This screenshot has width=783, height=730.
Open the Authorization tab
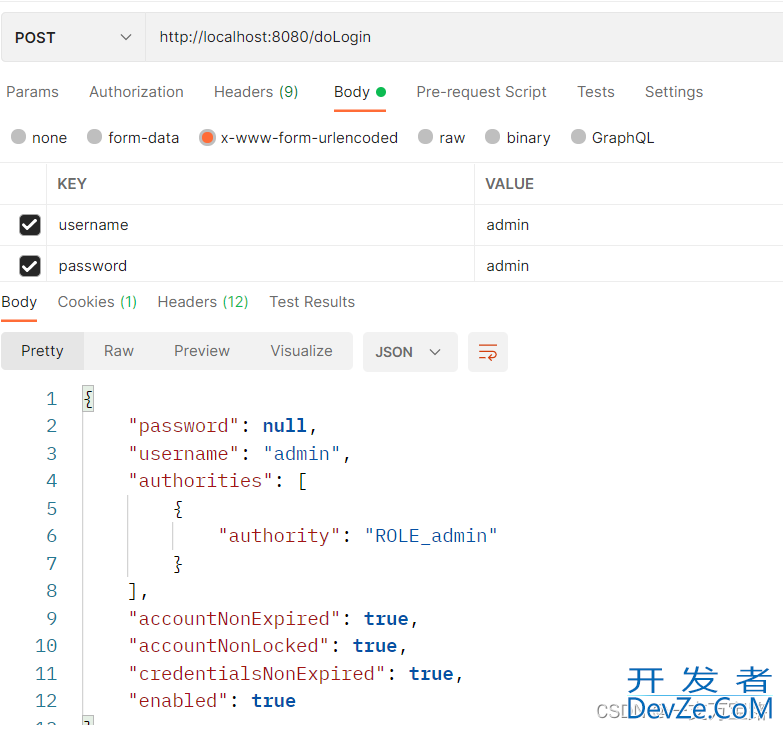[x=136, y=92]
